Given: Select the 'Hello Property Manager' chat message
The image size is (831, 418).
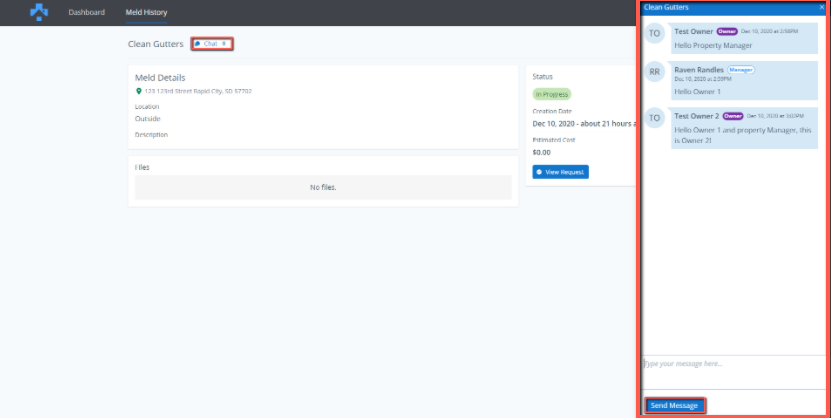Looking at the screenshot, I should click(712, 47).
